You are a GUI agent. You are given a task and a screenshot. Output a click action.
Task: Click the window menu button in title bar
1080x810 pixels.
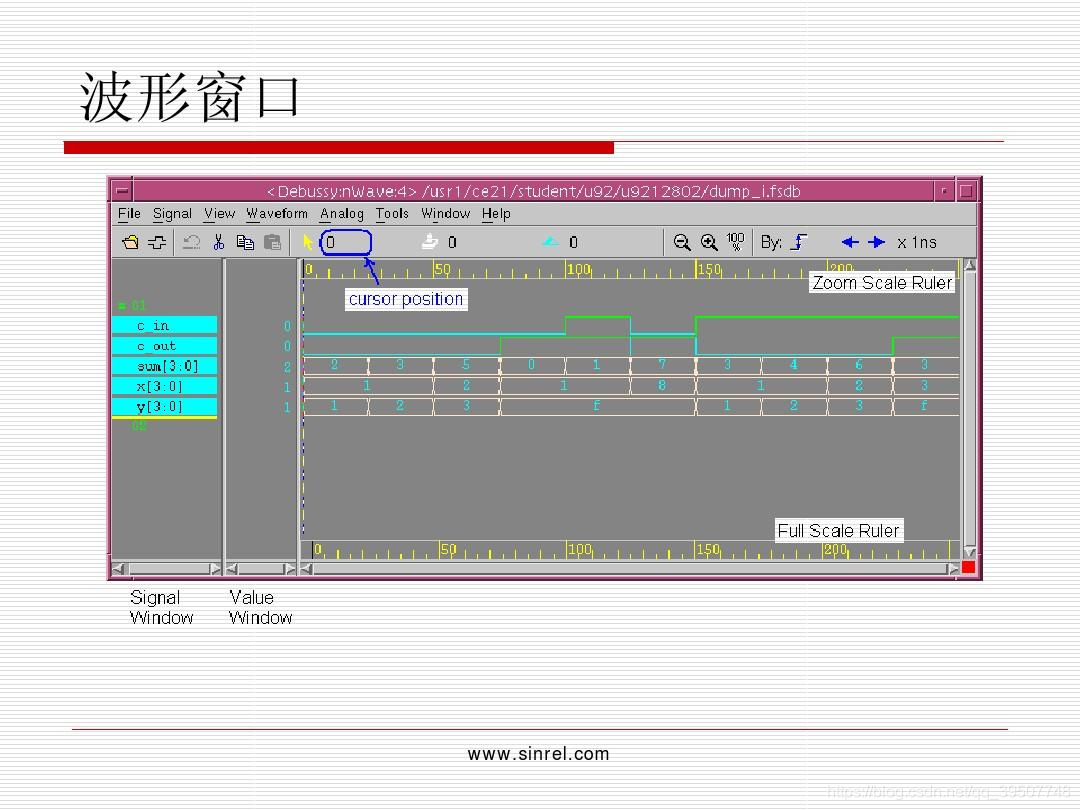click(122, 191)
